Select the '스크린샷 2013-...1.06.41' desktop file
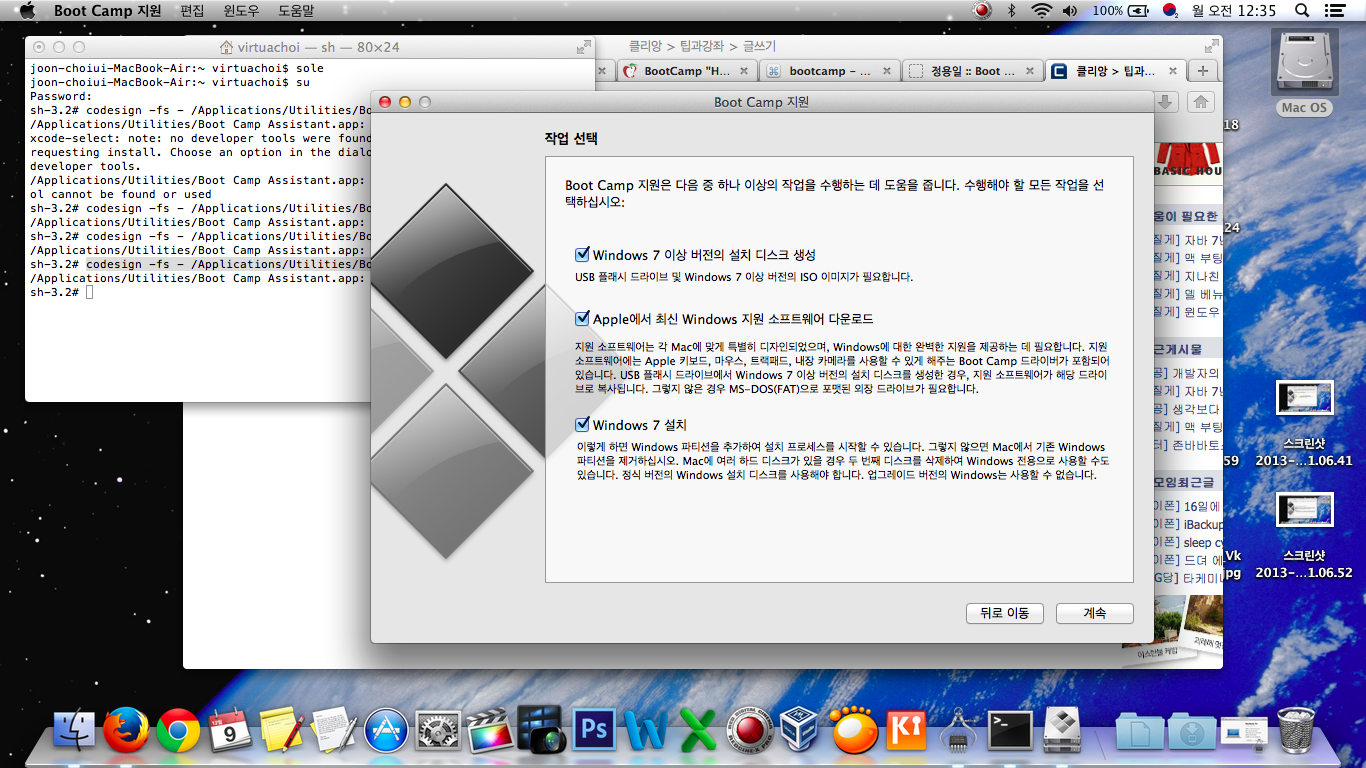 [1304, 424]
